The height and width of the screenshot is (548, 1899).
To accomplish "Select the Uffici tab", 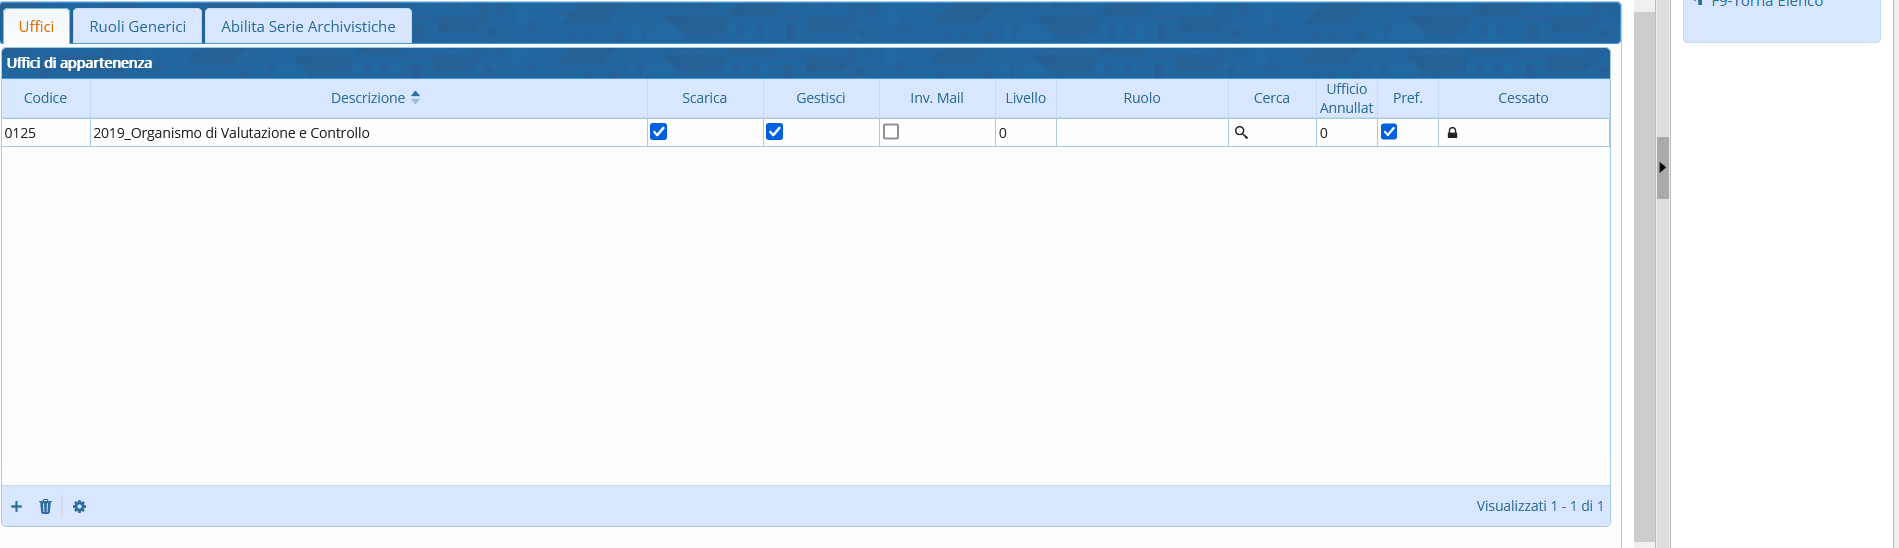I will tap(36, 26).
